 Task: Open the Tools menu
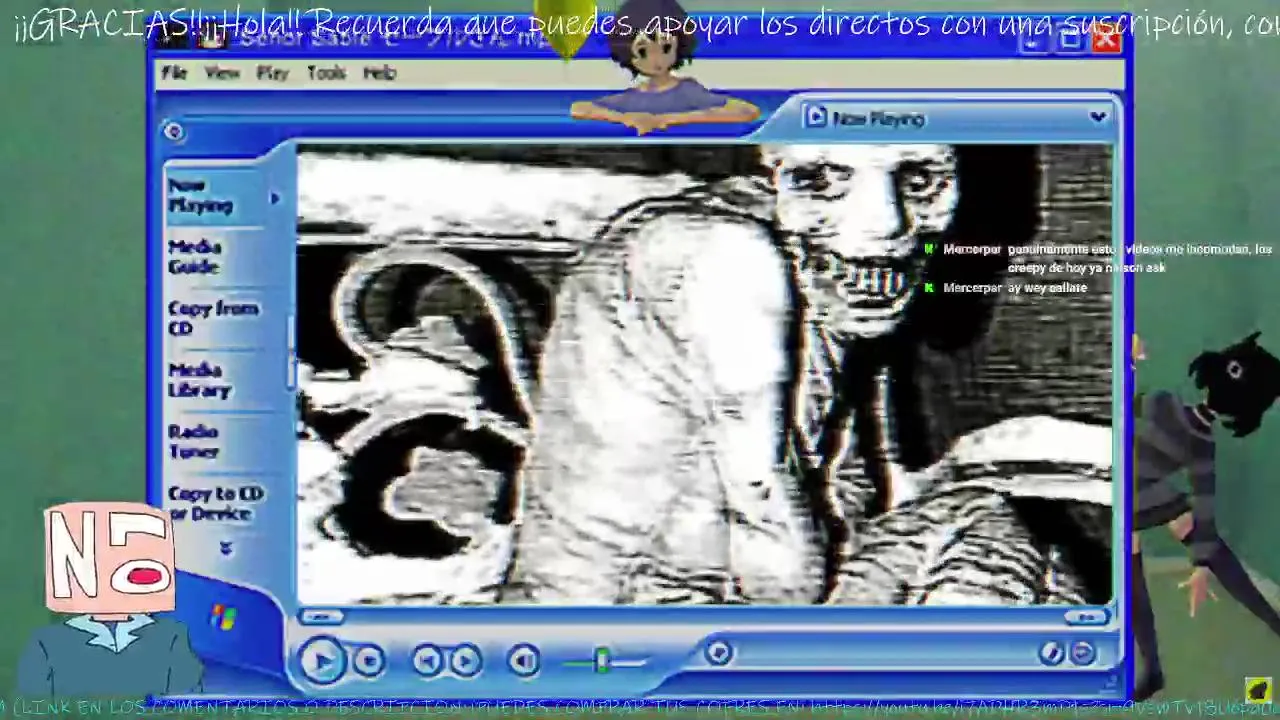326,73
